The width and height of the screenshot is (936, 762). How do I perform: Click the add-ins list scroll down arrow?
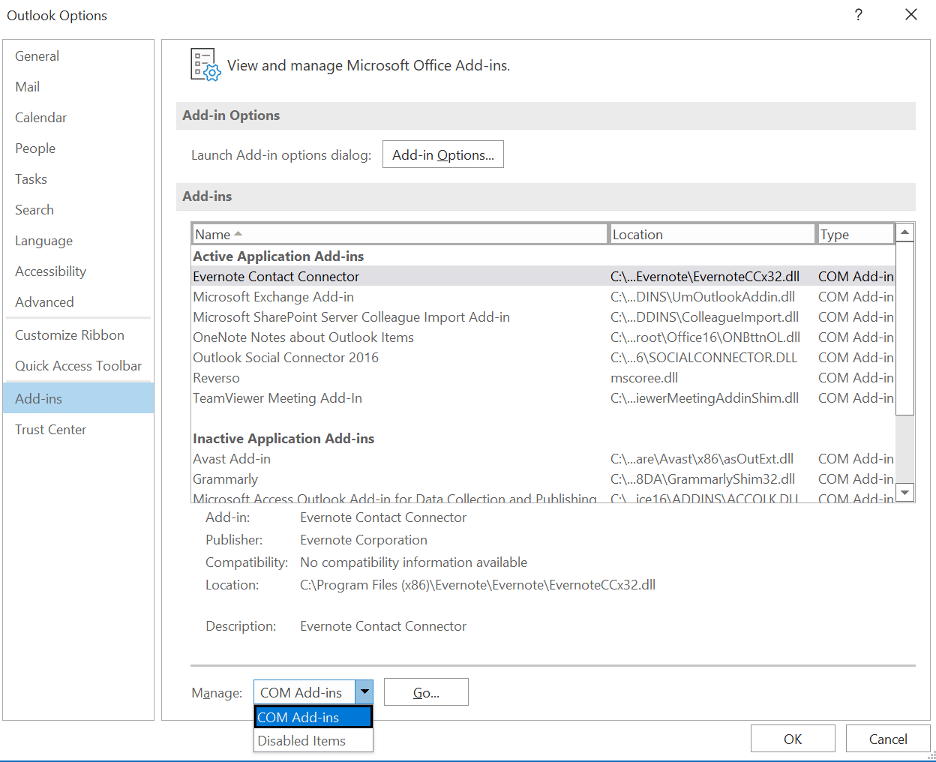pyautogui.click(x=905, y=492)
